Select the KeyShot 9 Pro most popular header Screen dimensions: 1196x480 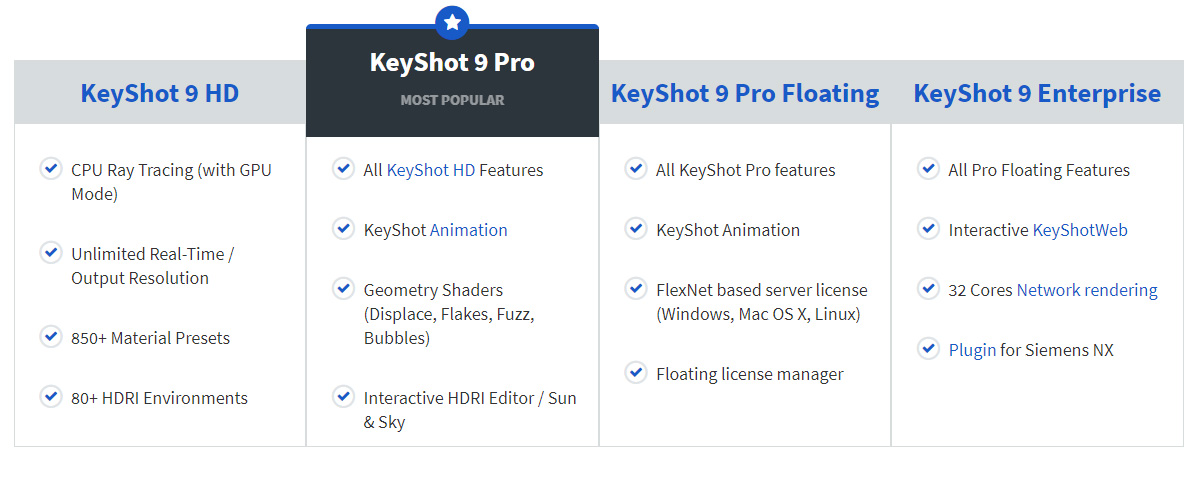coord(452,80)
